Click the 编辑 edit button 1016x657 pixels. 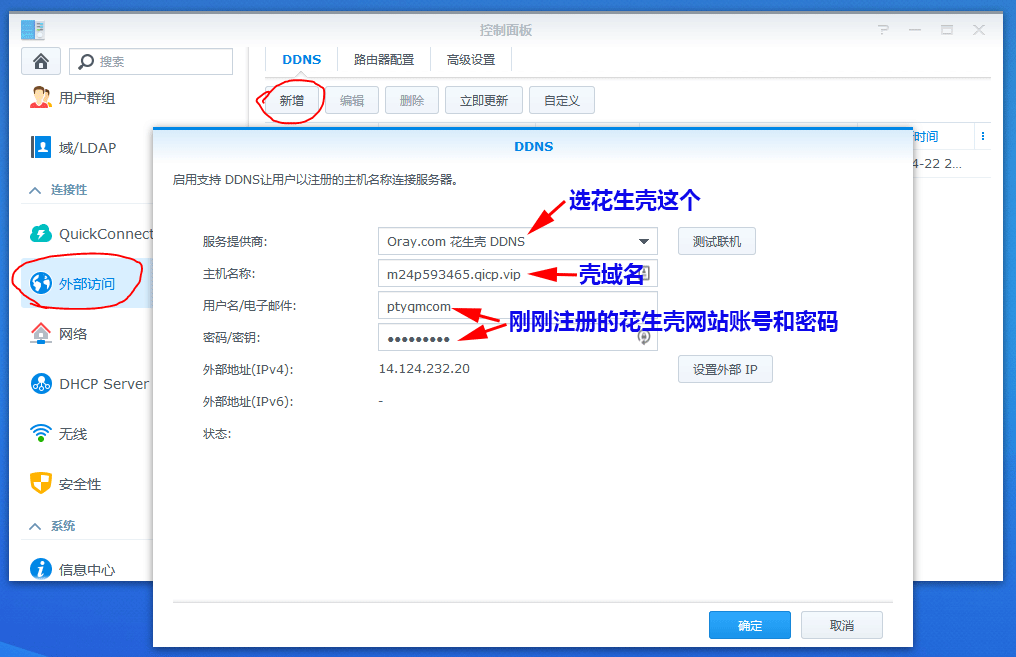[352, 100]
